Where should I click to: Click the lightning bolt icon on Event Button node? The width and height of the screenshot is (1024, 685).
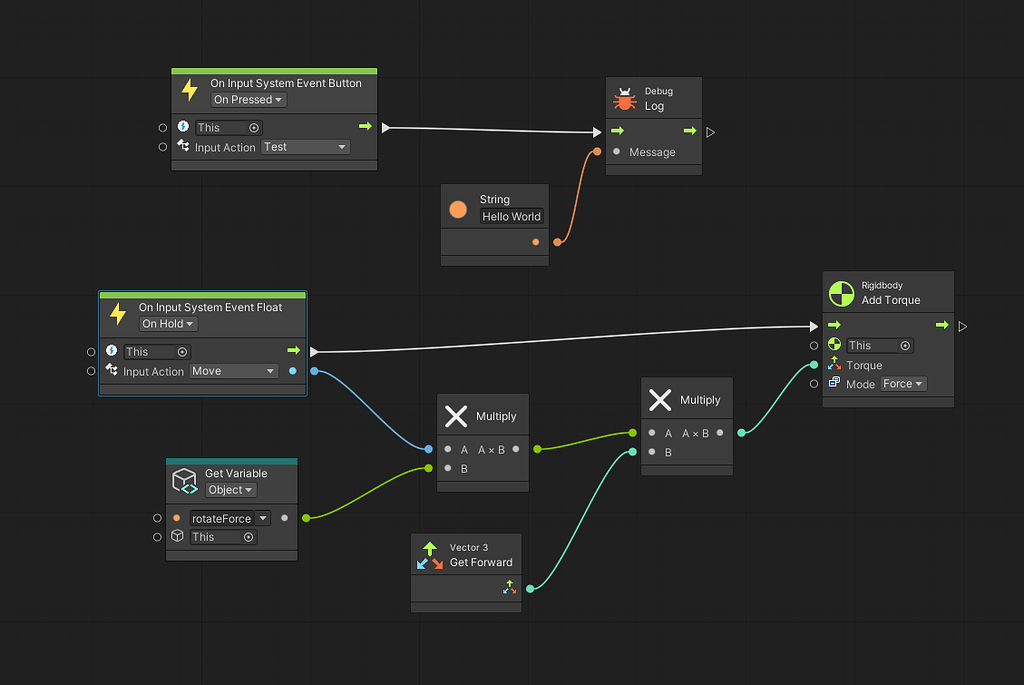pyautogui.click(x=189, y=90)
